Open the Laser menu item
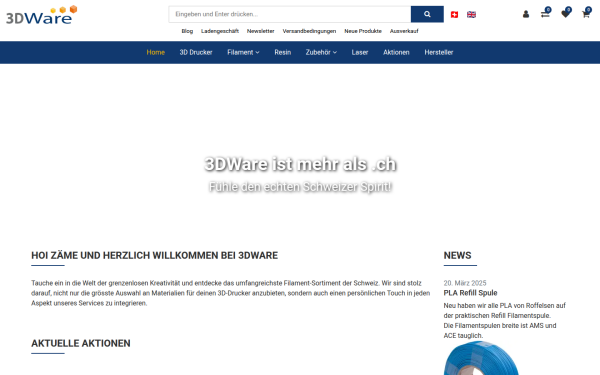 [x=360, y=52]
